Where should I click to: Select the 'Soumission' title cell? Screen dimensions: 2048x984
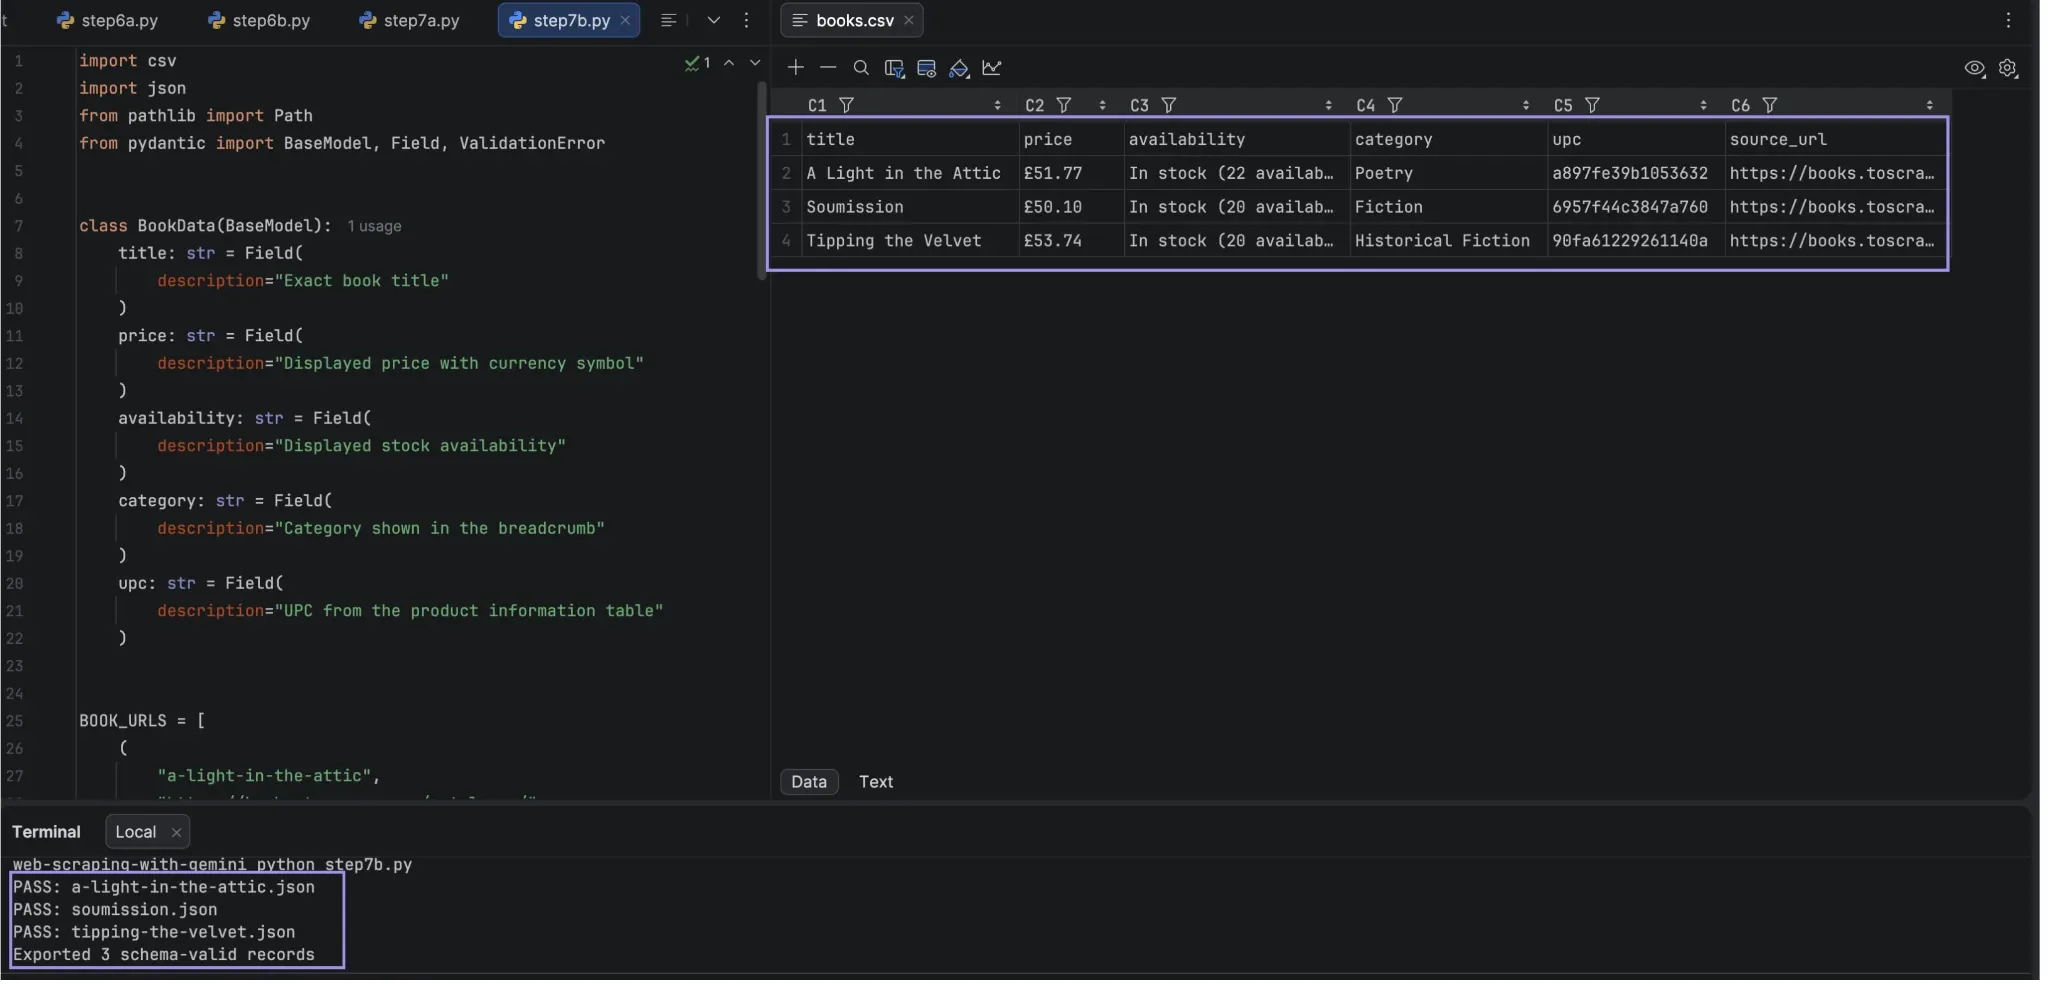(909, 207)
